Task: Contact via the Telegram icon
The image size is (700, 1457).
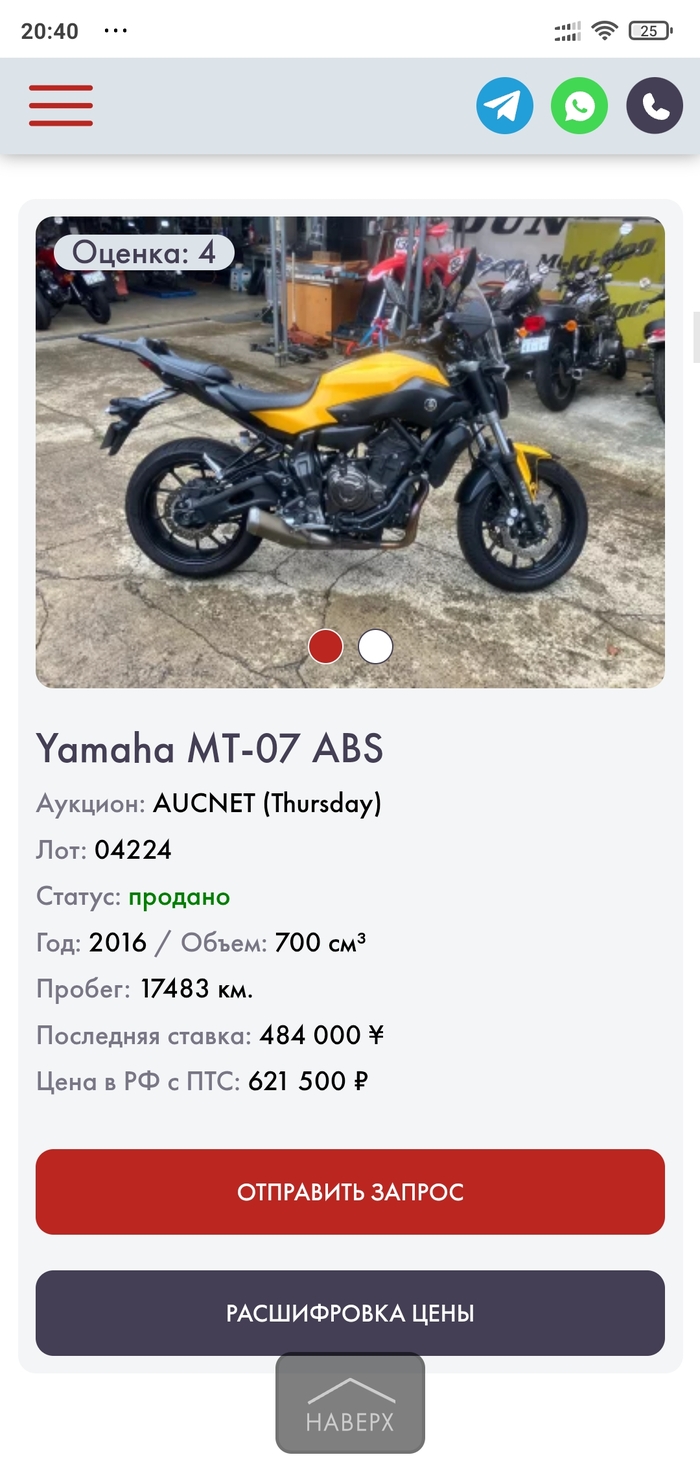Action: [505, 106]
